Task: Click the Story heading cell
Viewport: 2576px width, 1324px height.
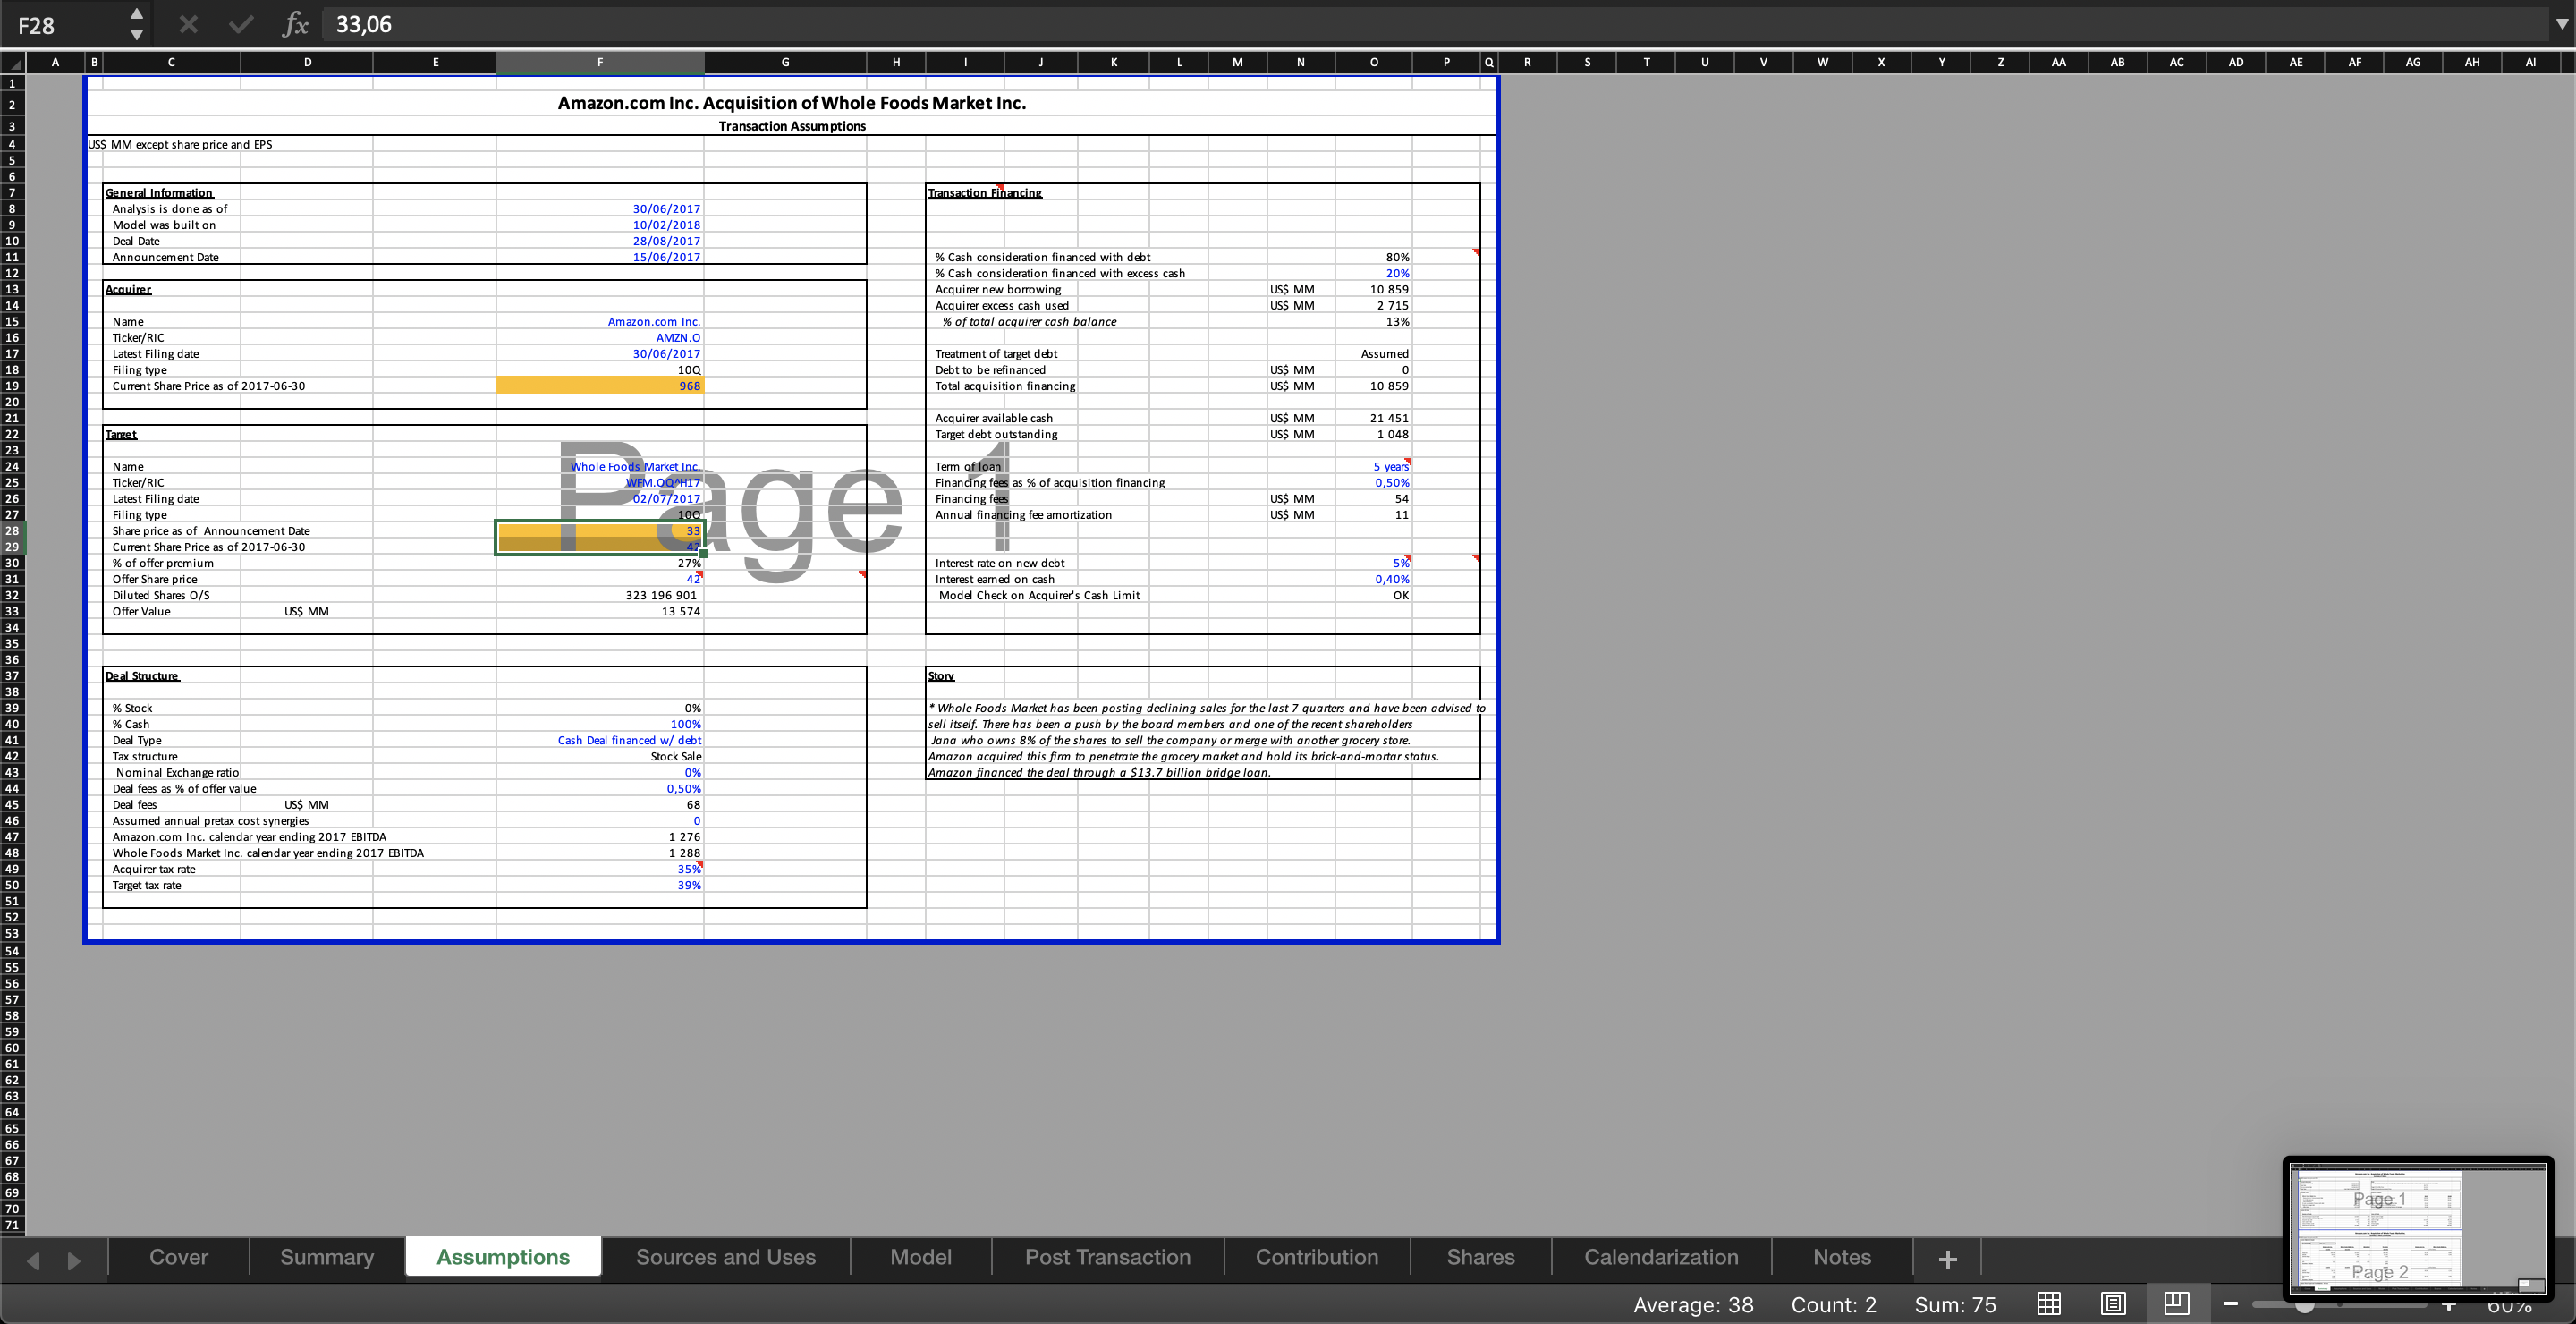Action: [941, 676]
